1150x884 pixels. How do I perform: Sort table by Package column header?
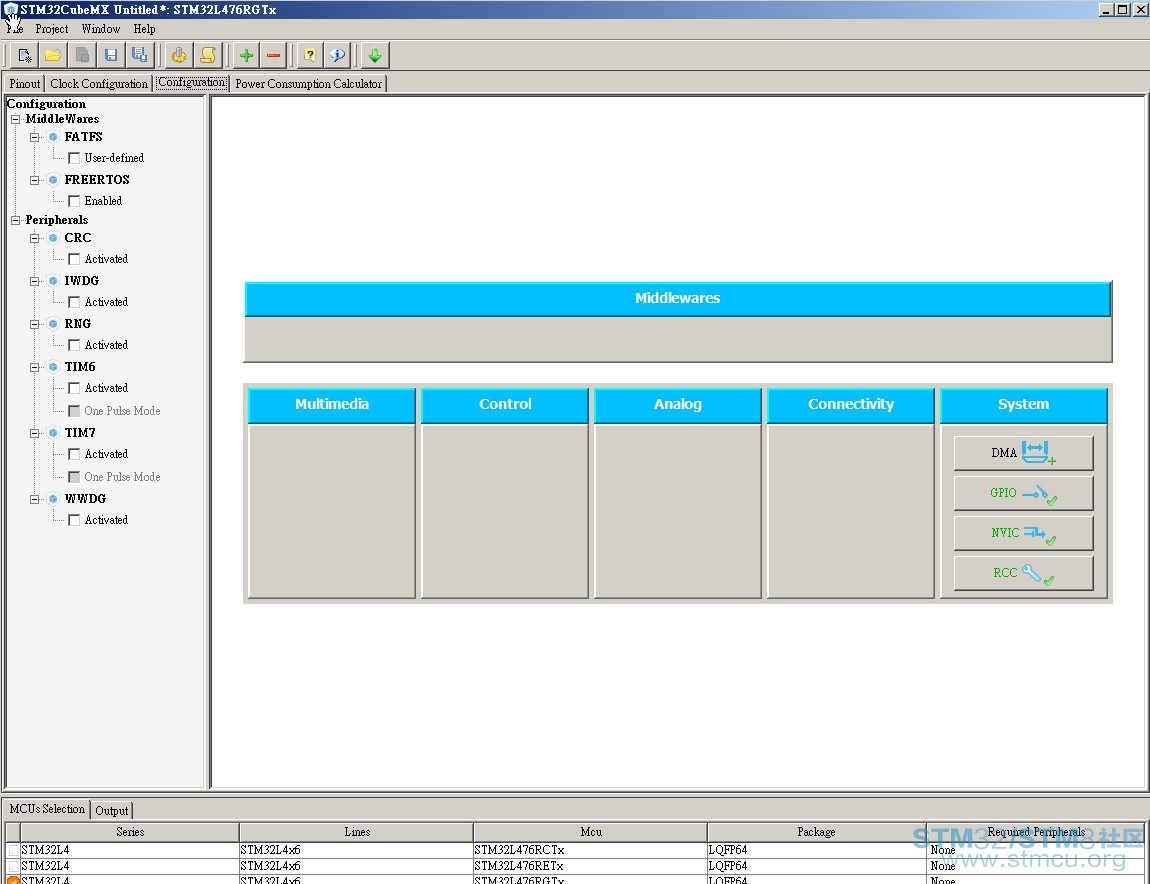[816, 832]
